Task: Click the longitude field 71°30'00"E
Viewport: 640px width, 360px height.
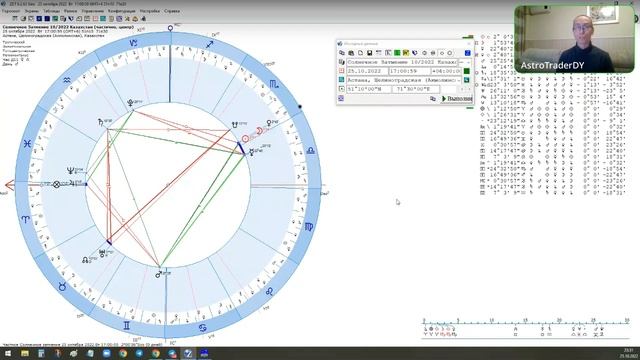Action: (416, 89)
